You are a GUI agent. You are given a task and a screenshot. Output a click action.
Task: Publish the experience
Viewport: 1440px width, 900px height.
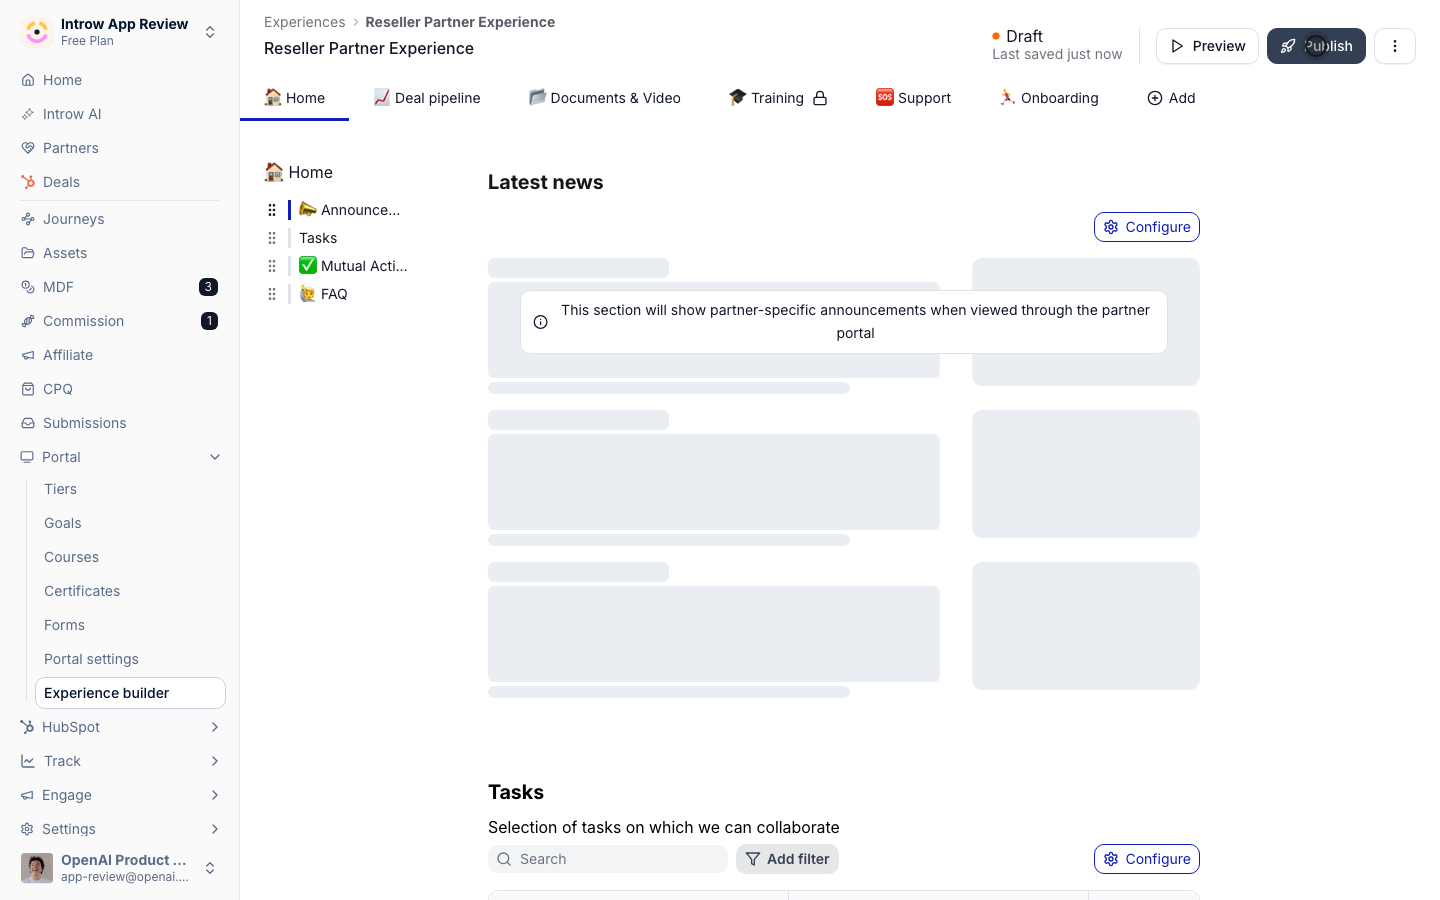[1316, 46]
